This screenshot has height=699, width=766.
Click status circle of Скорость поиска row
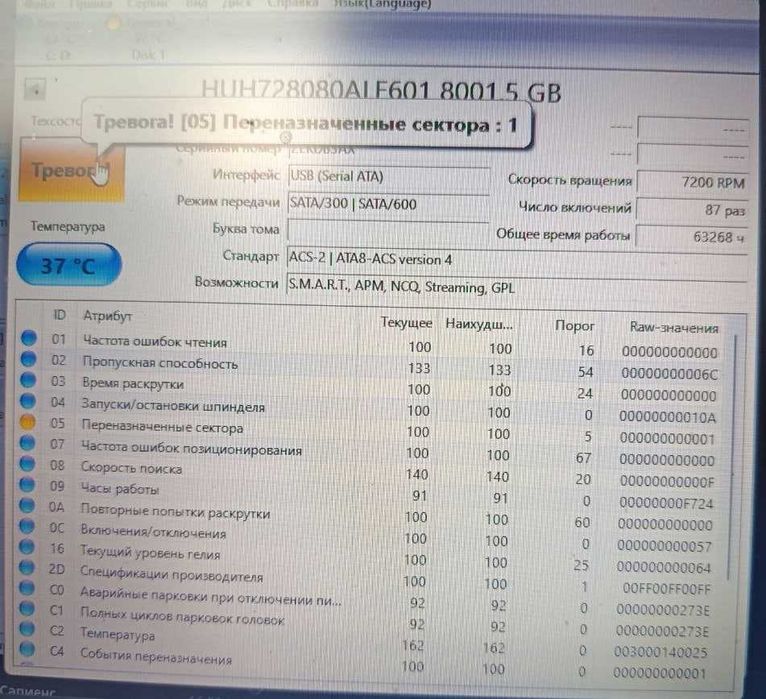click(27, 464)
